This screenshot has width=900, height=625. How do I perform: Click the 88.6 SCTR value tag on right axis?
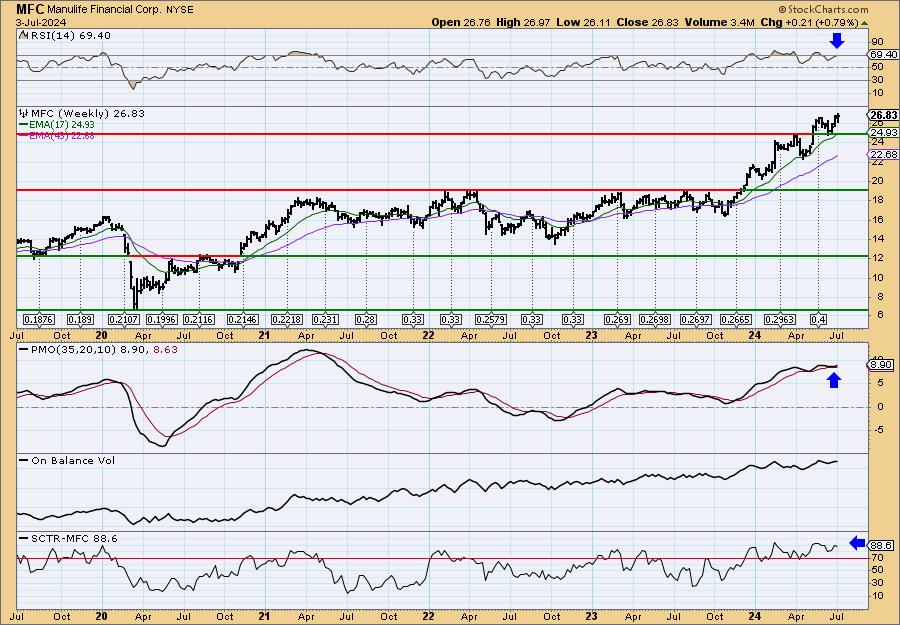click(882, 545)
